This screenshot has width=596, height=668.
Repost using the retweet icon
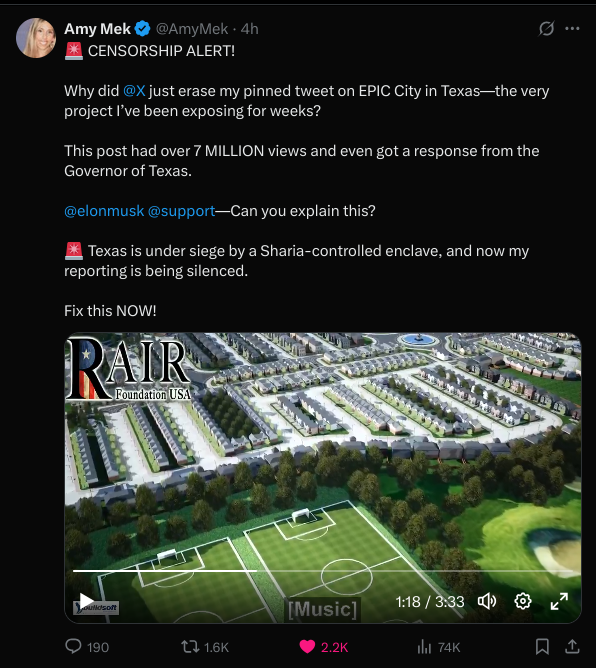click(x=190, y=647)
